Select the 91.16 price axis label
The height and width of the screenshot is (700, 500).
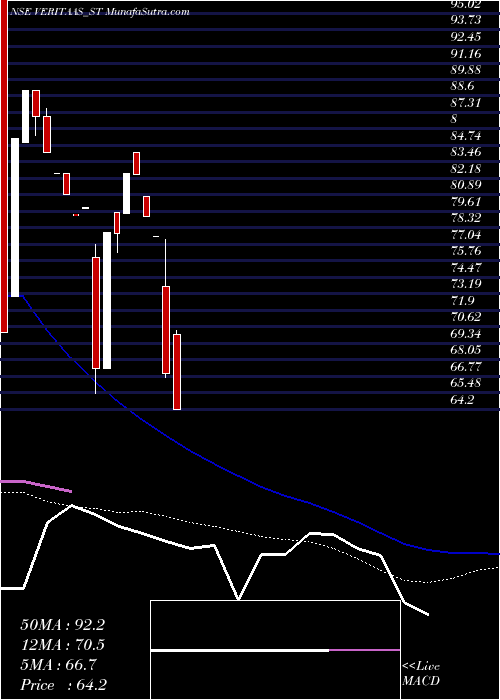click(466, 54)
